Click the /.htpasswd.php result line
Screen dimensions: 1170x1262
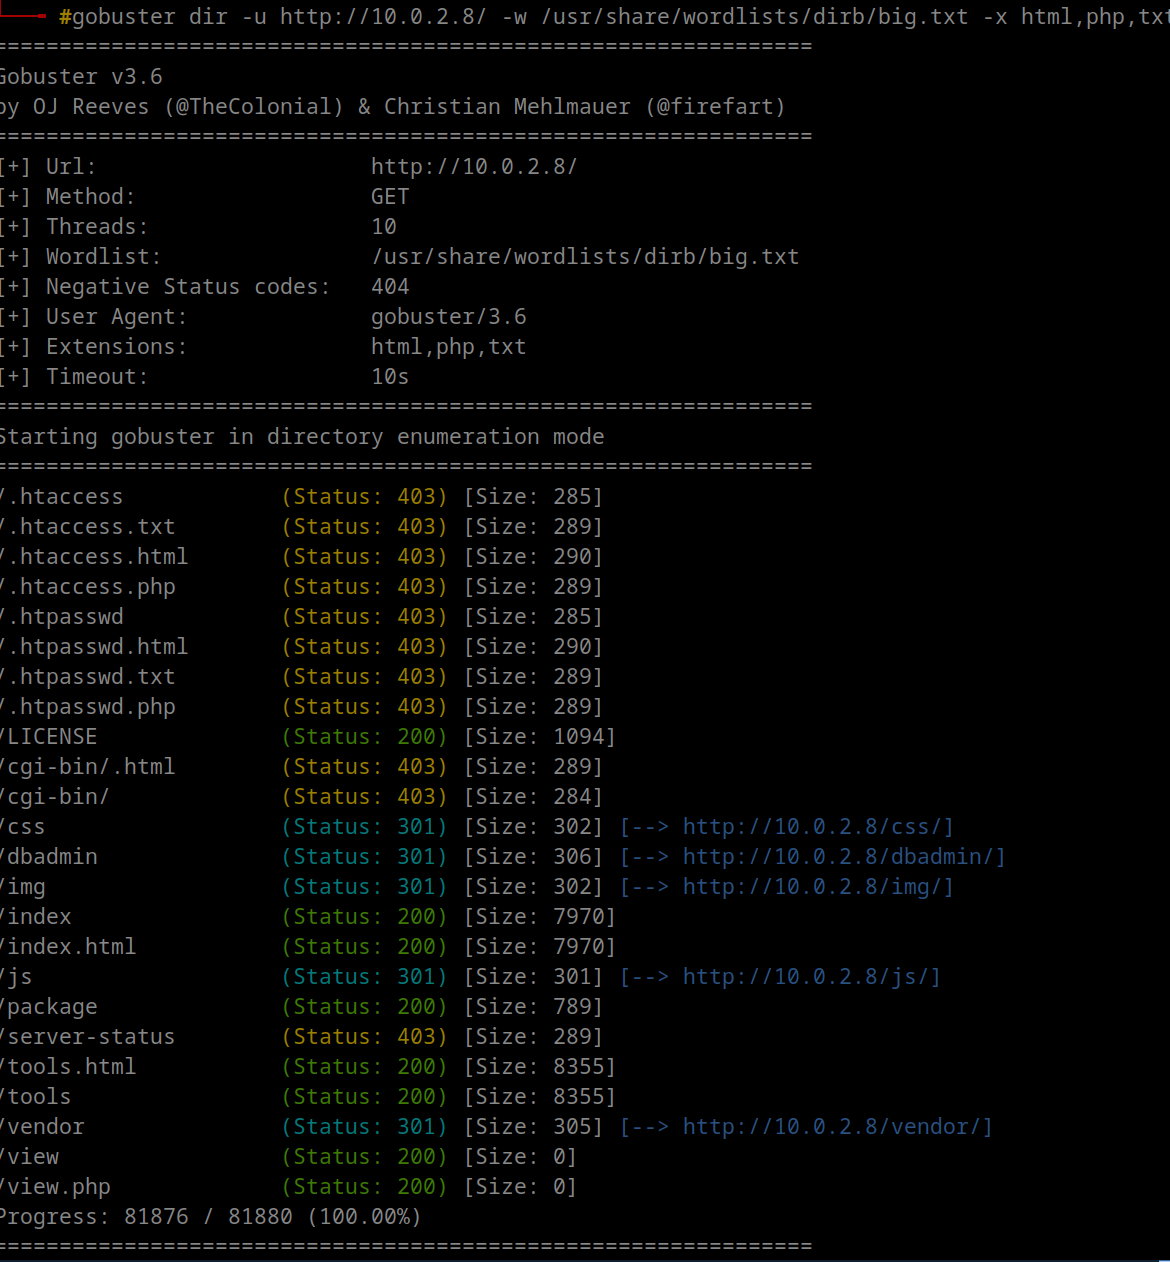tap(88, 707)
